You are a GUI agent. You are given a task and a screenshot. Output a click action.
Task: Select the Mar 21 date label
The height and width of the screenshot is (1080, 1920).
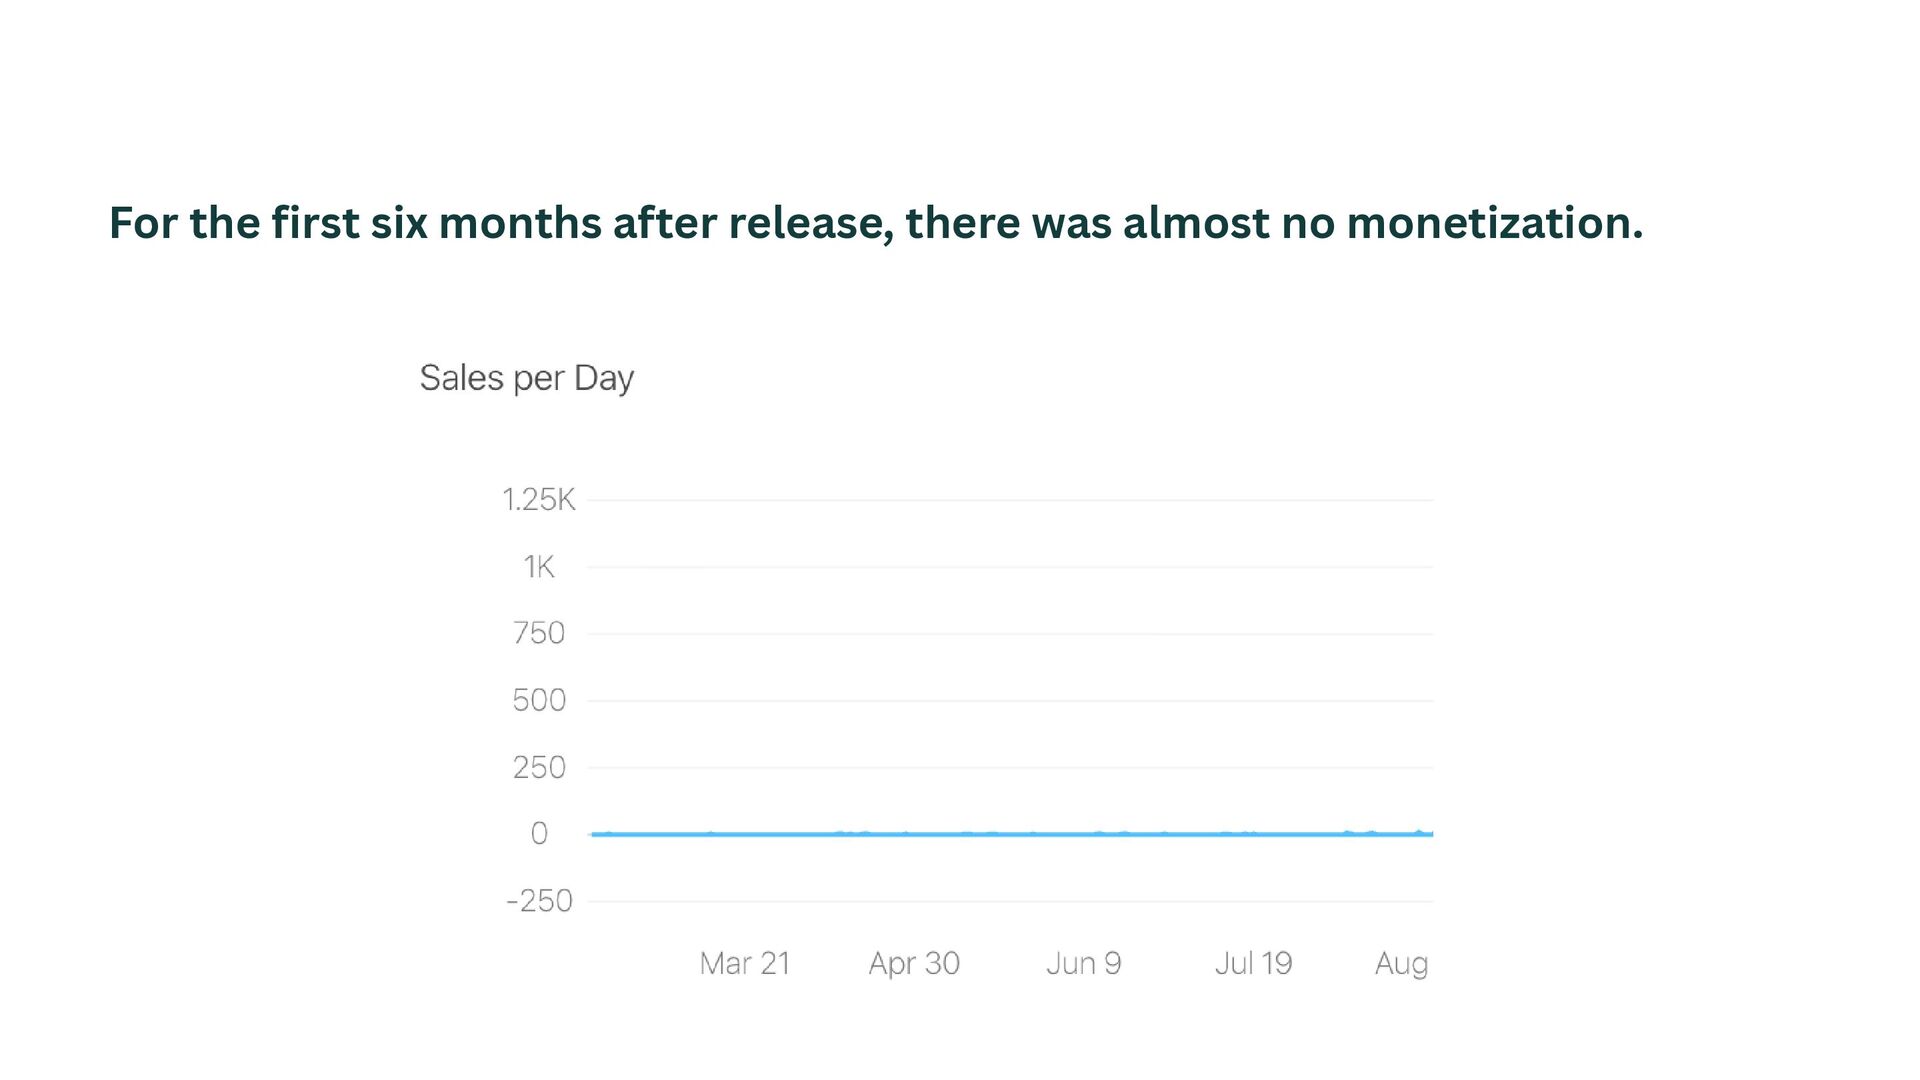click(745, 963)
